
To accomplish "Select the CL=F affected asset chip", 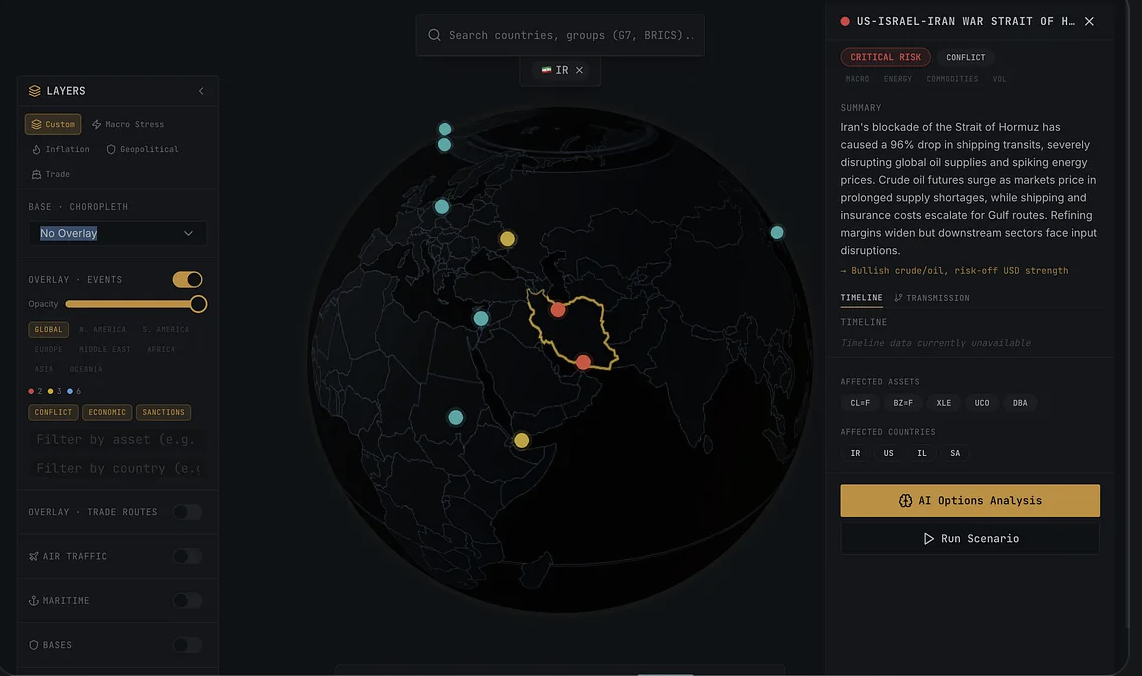I will 860,403.
